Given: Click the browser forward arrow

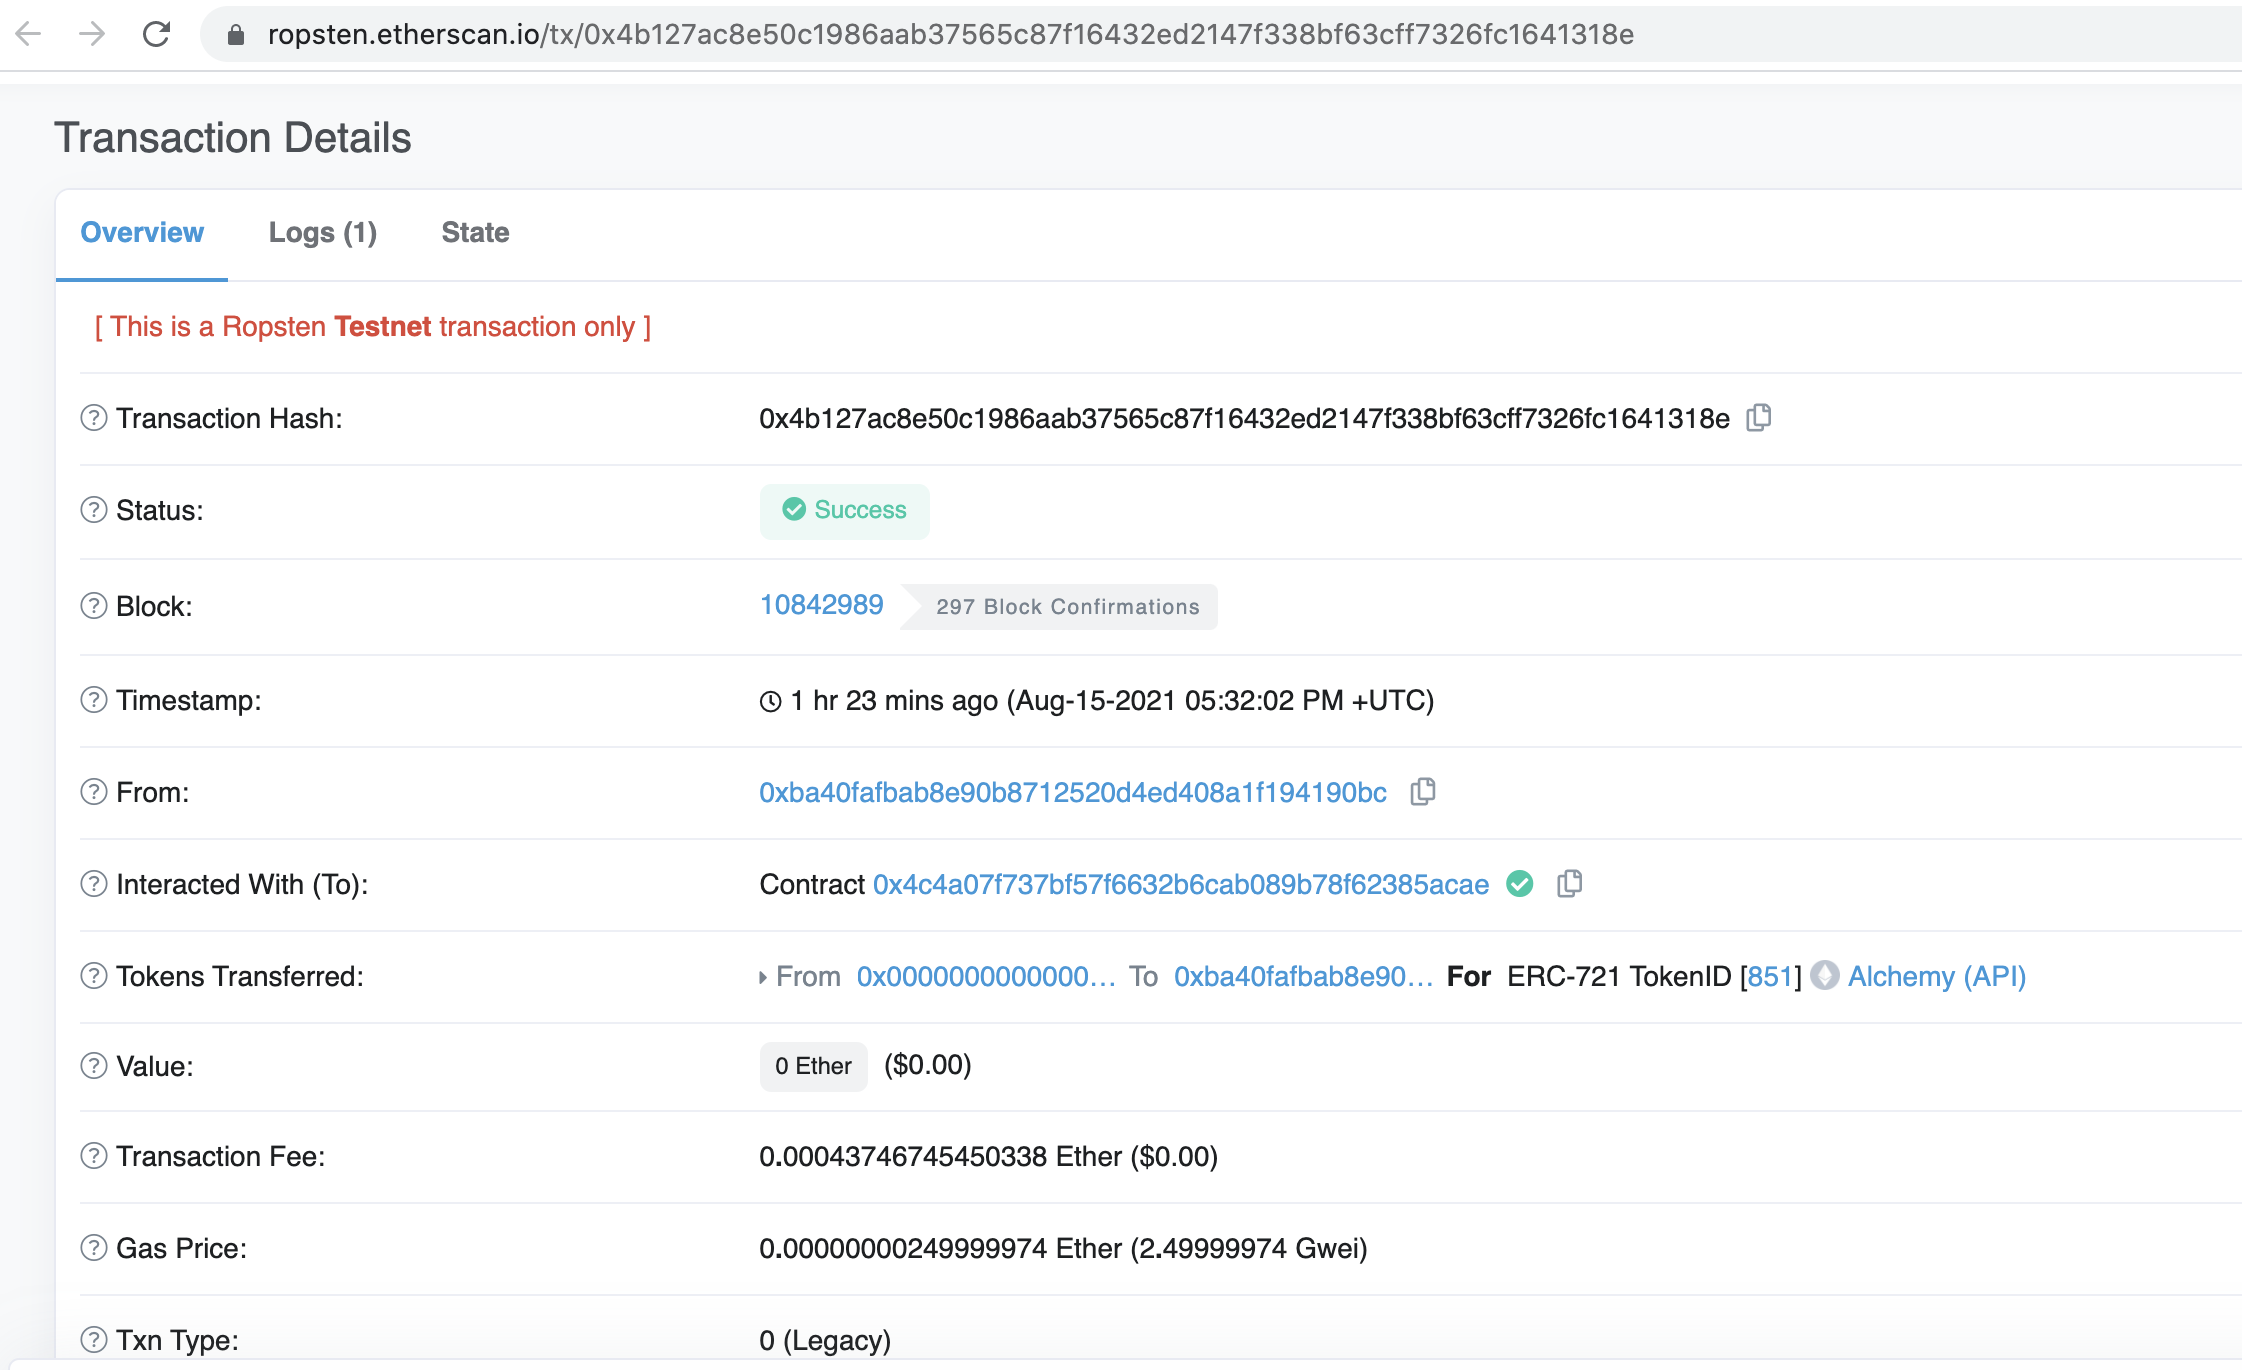Looking at the screenshot, I should (x=92, y=34).
